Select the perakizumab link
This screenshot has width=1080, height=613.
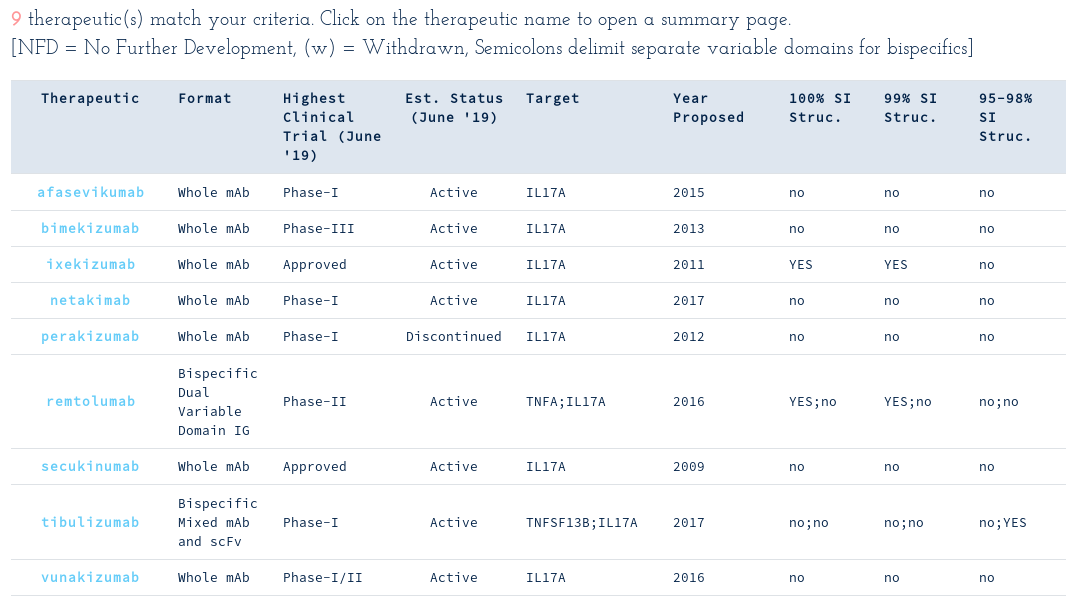[90, 336]
